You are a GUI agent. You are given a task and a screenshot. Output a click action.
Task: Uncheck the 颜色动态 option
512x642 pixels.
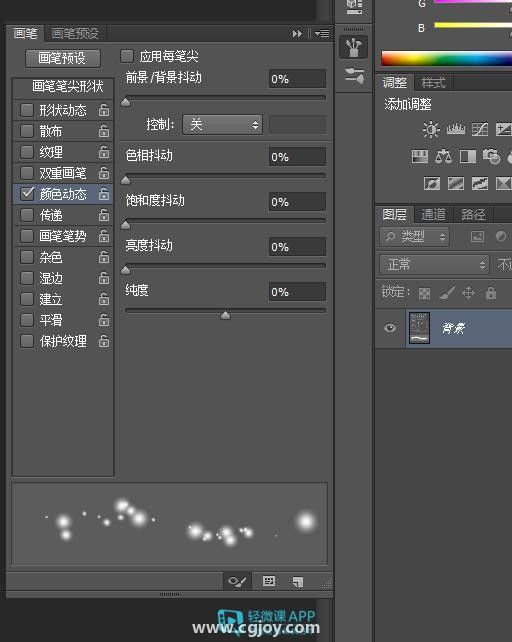27,194
